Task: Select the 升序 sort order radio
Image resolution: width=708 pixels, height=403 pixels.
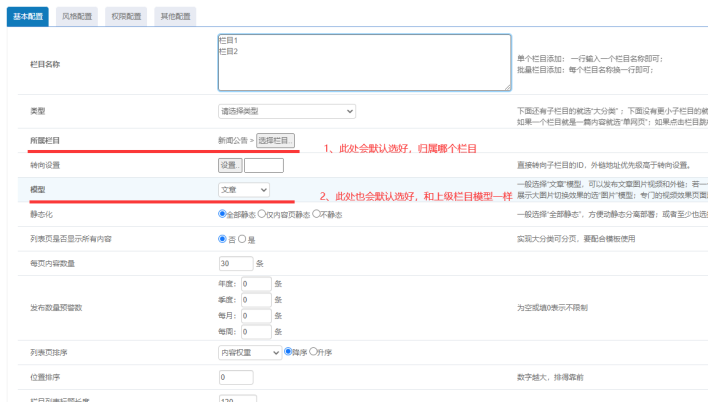Action: coord(312,352)
